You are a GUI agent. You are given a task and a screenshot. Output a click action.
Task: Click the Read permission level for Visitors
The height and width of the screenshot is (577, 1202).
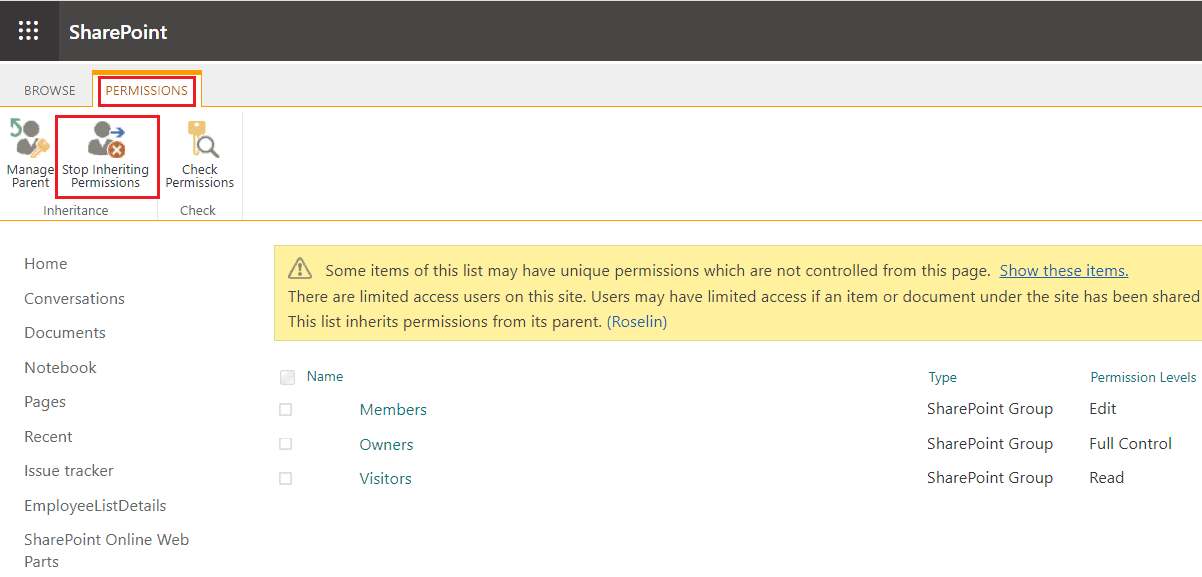coord(1107,477)
